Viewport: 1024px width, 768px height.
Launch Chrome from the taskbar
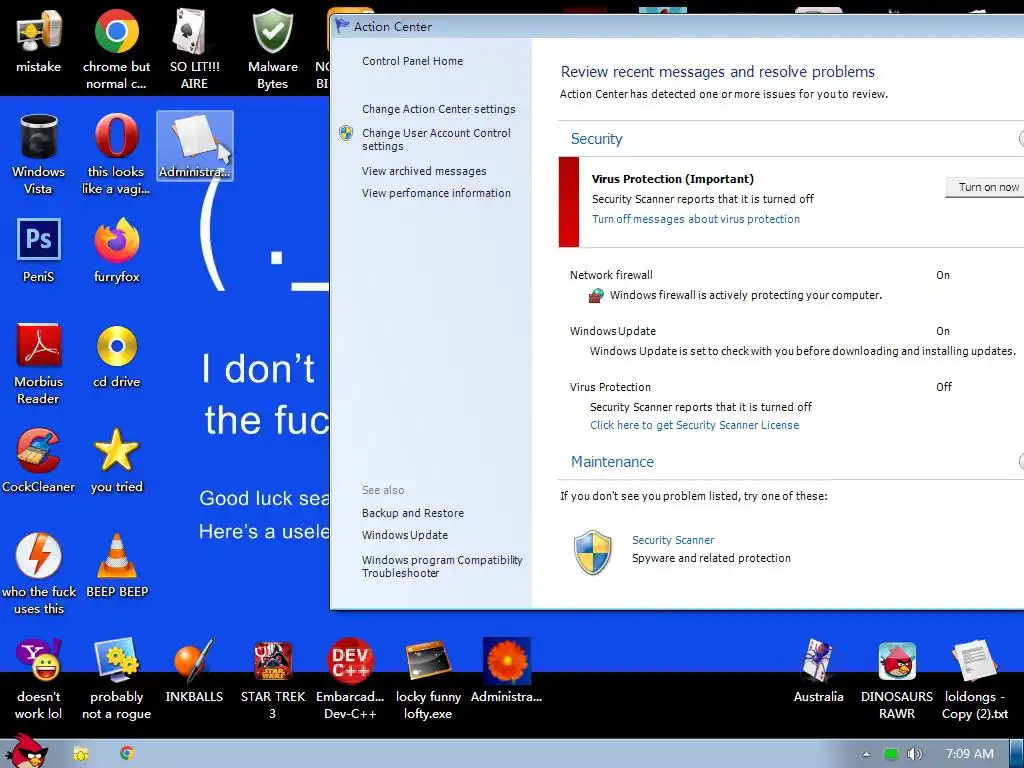pos(127,753)
